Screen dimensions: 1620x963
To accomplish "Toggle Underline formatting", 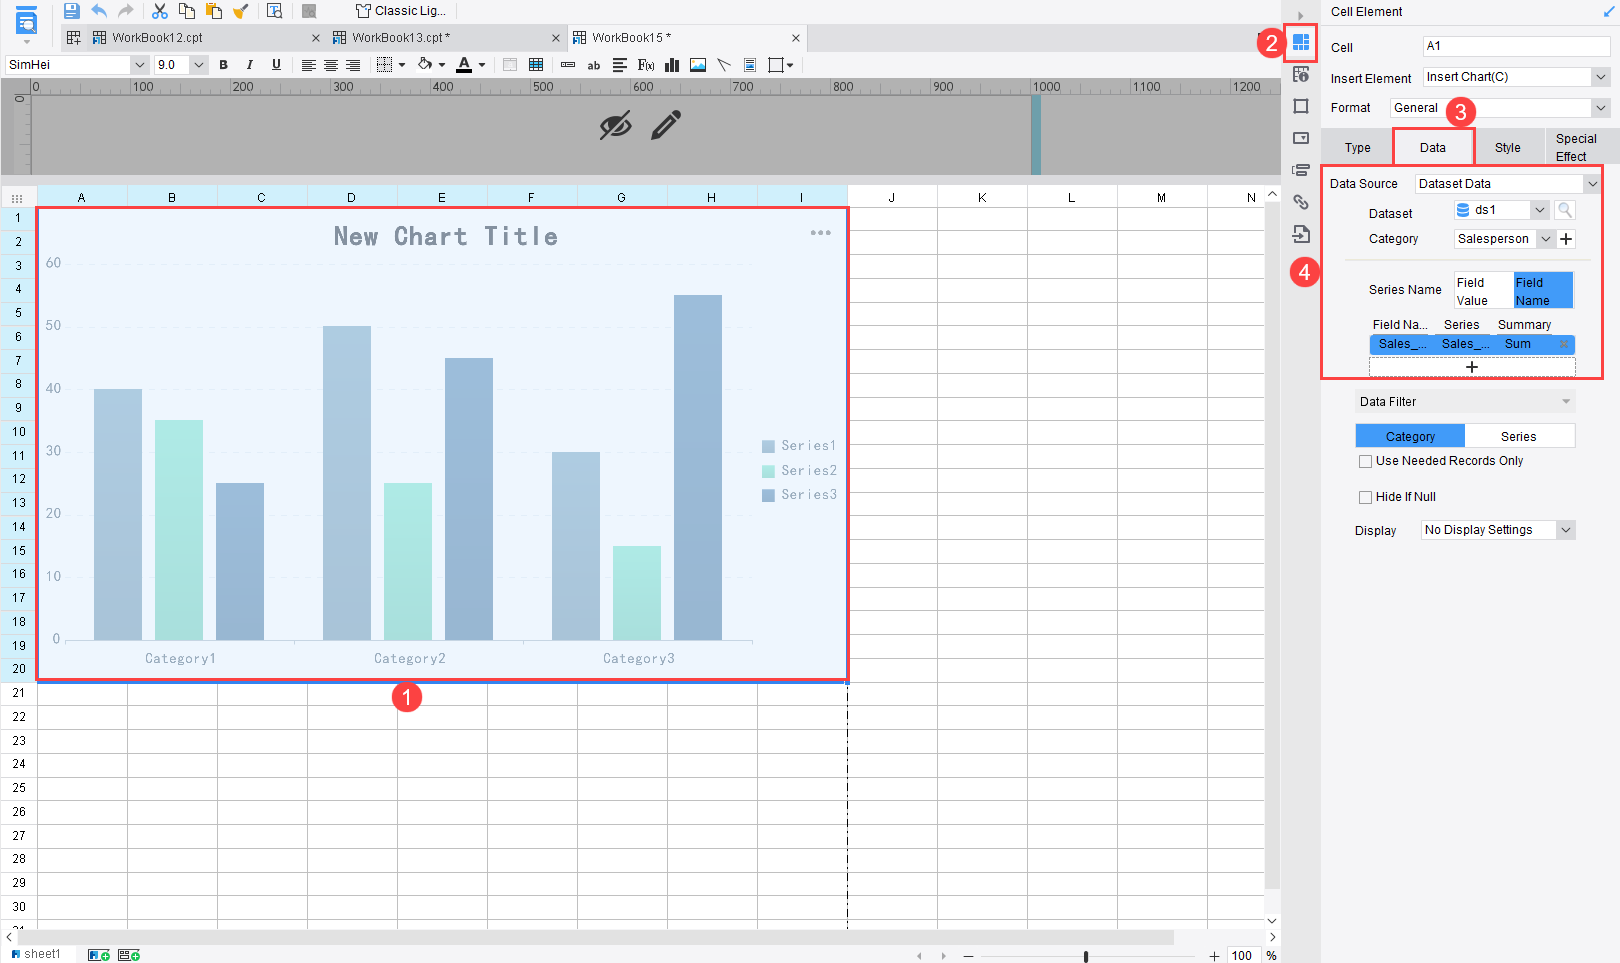I will (x=276, y=65).
